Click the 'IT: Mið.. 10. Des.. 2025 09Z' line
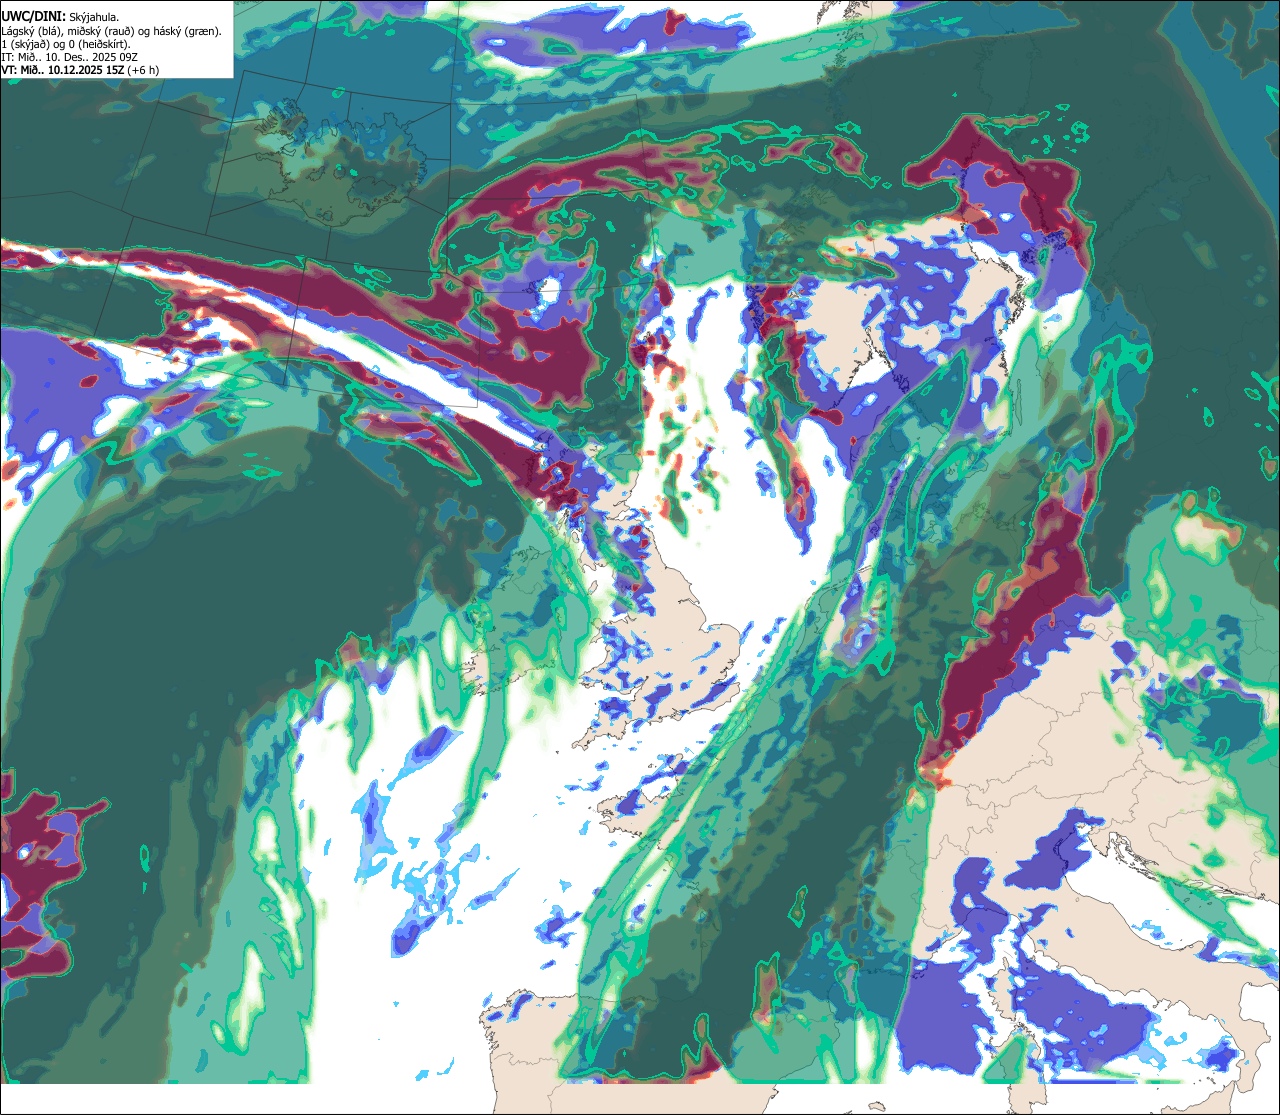 70,57
